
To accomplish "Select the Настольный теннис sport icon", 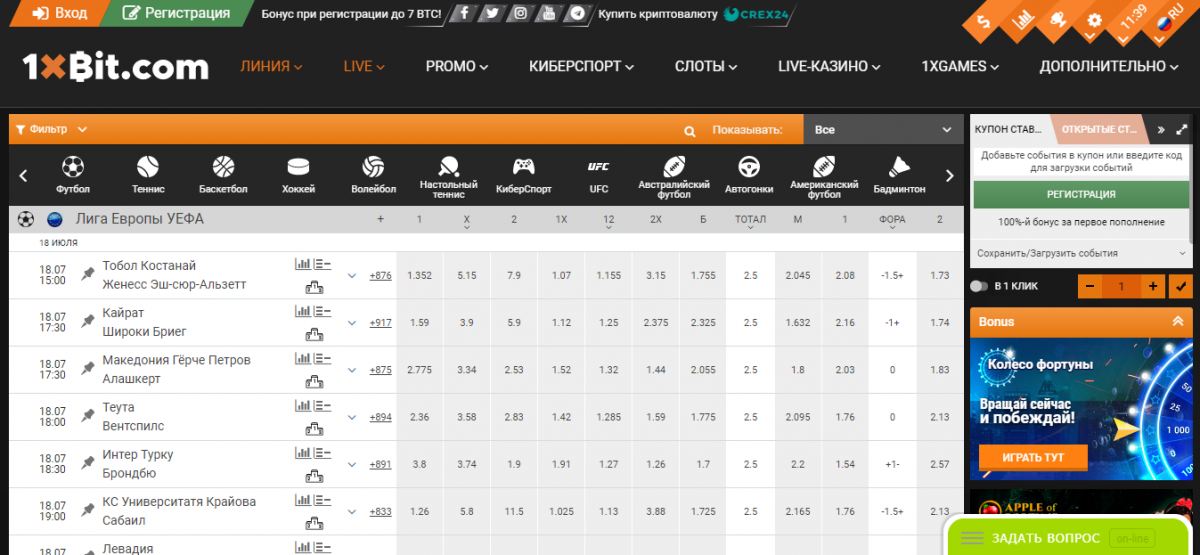I will 448,175.
